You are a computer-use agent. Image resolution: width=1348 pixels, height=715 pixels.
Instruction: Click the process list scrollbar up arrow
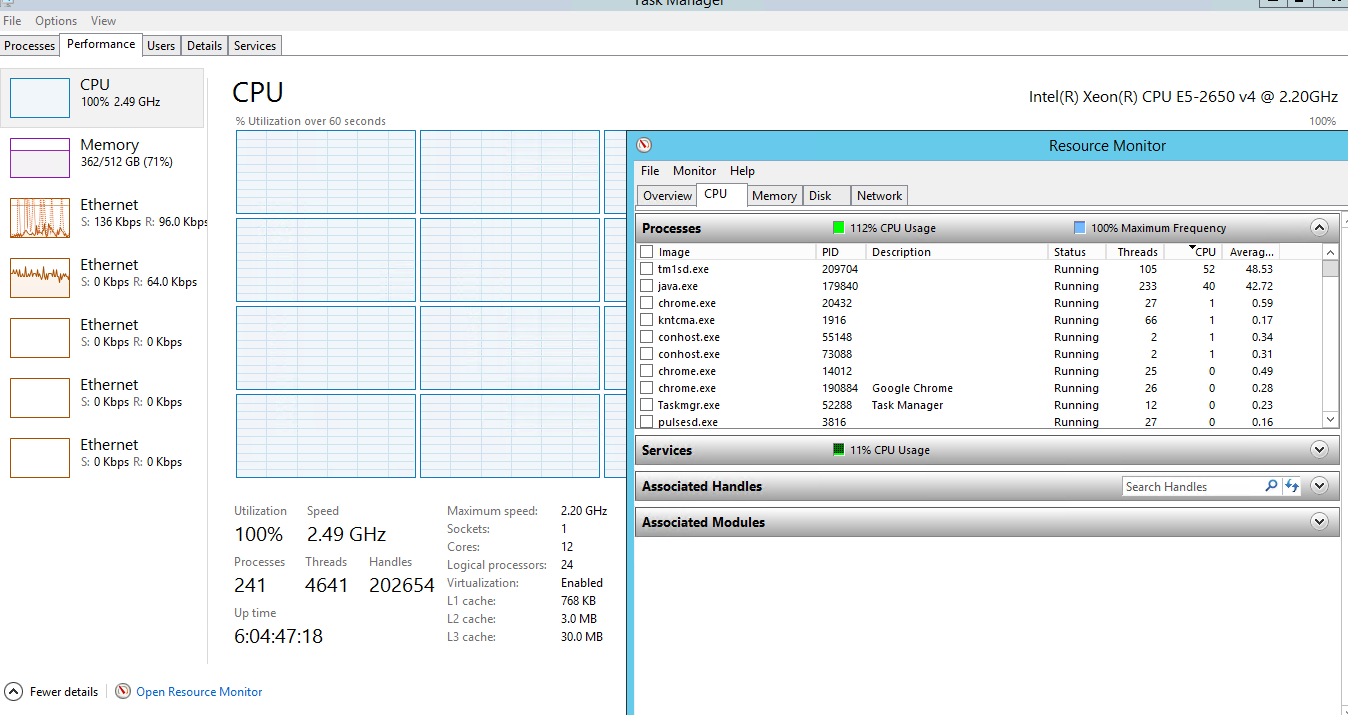click(1330, 252)
